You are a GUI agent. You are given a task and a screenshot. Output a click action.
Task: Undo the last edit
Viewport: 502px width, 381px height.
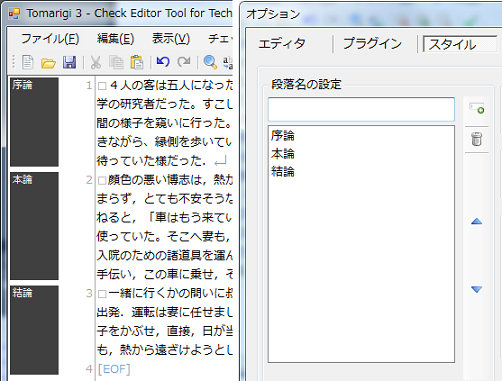(x=163, y=62)
